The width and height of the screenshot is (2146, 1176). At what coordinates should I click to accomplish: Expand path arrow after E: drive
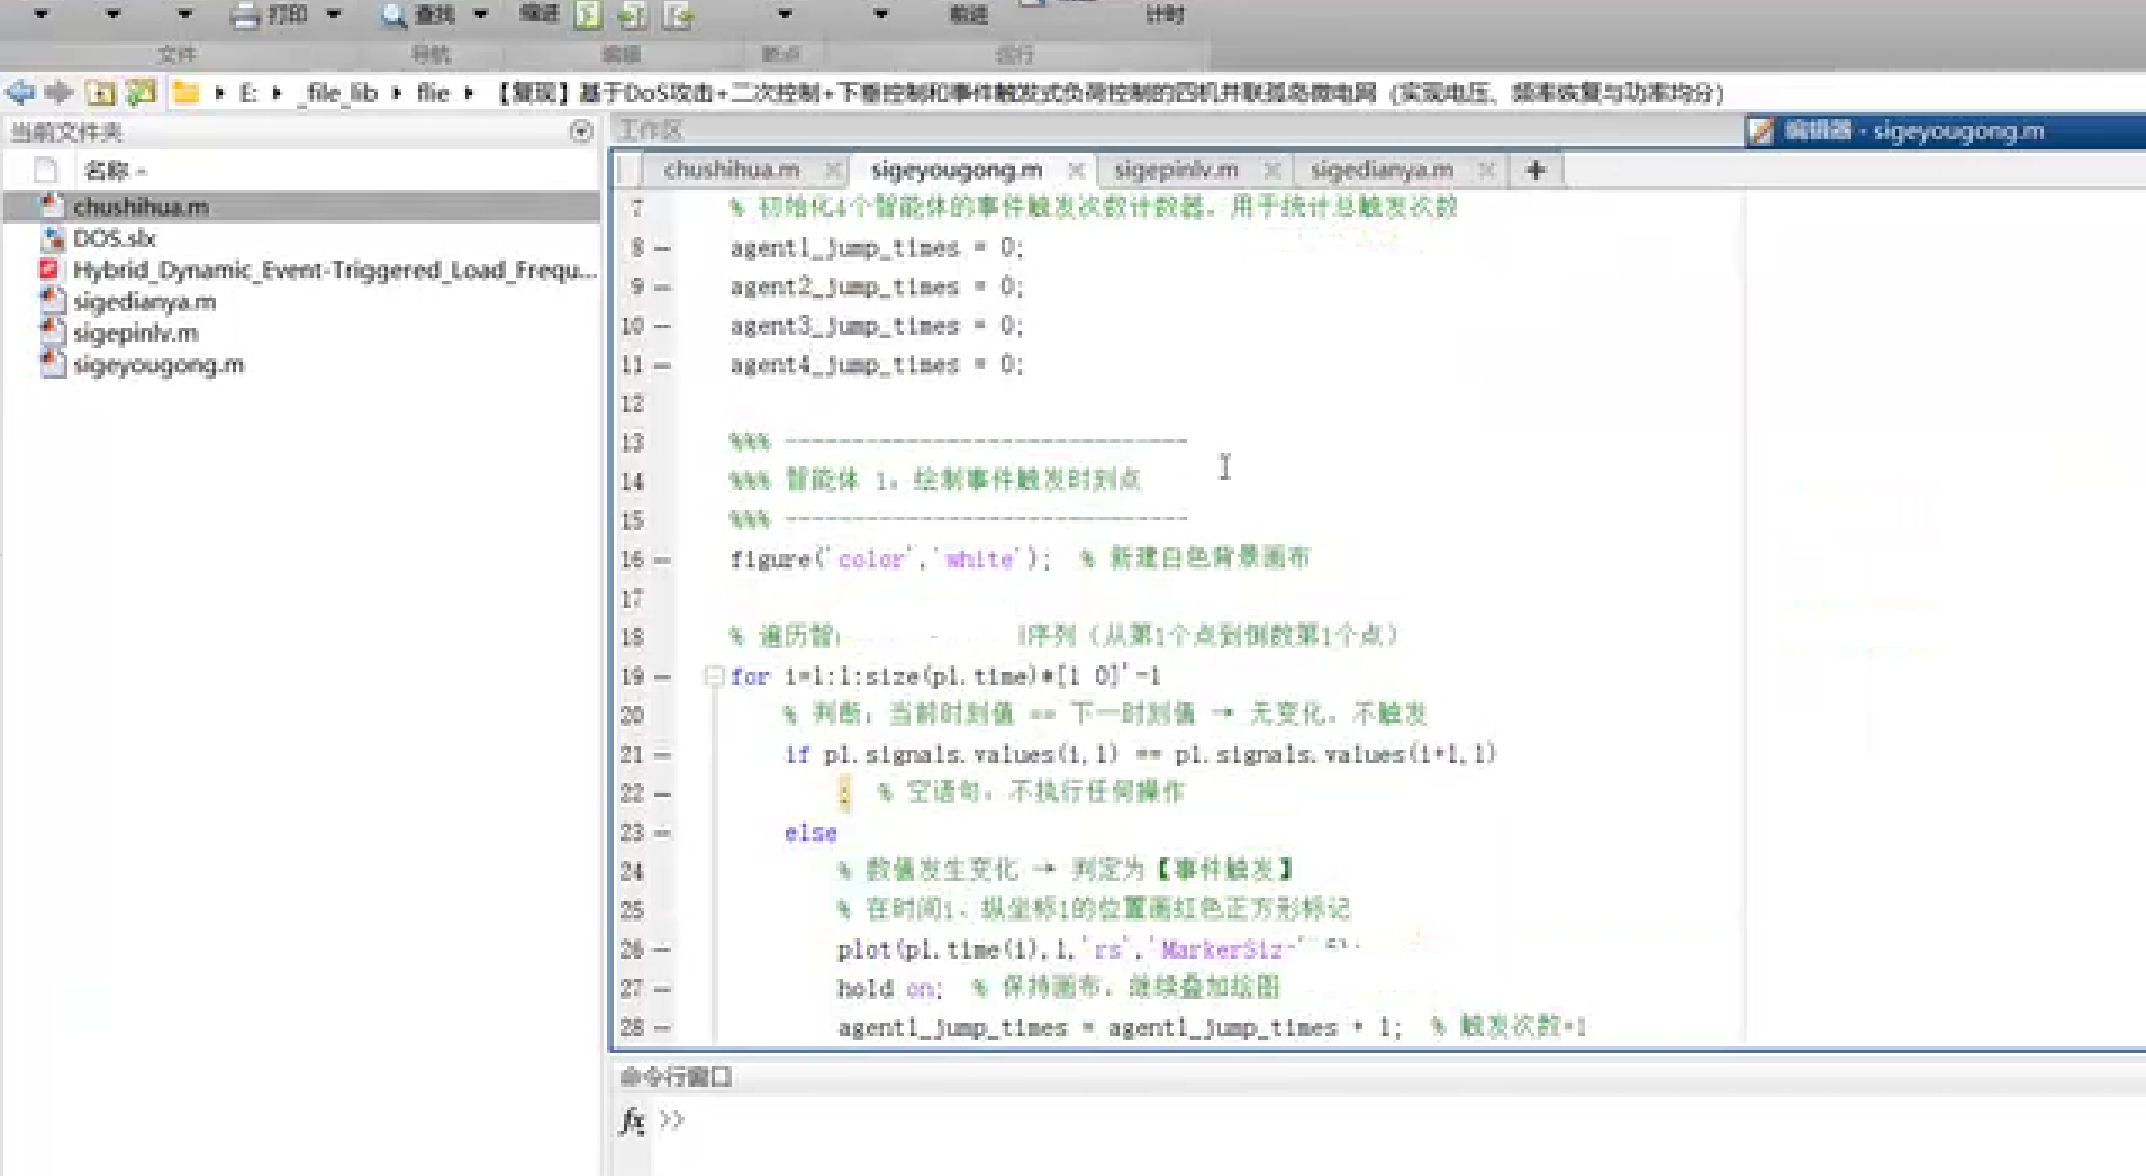277,93
